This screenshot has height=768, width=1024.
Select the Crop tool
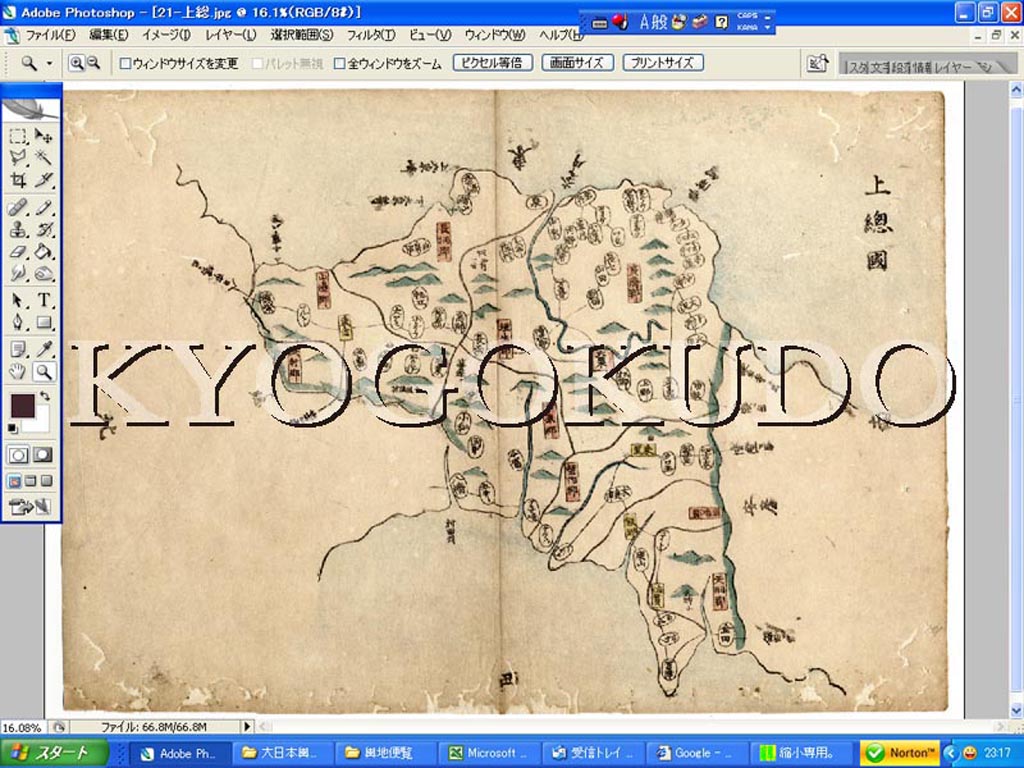tap(18, 180)
